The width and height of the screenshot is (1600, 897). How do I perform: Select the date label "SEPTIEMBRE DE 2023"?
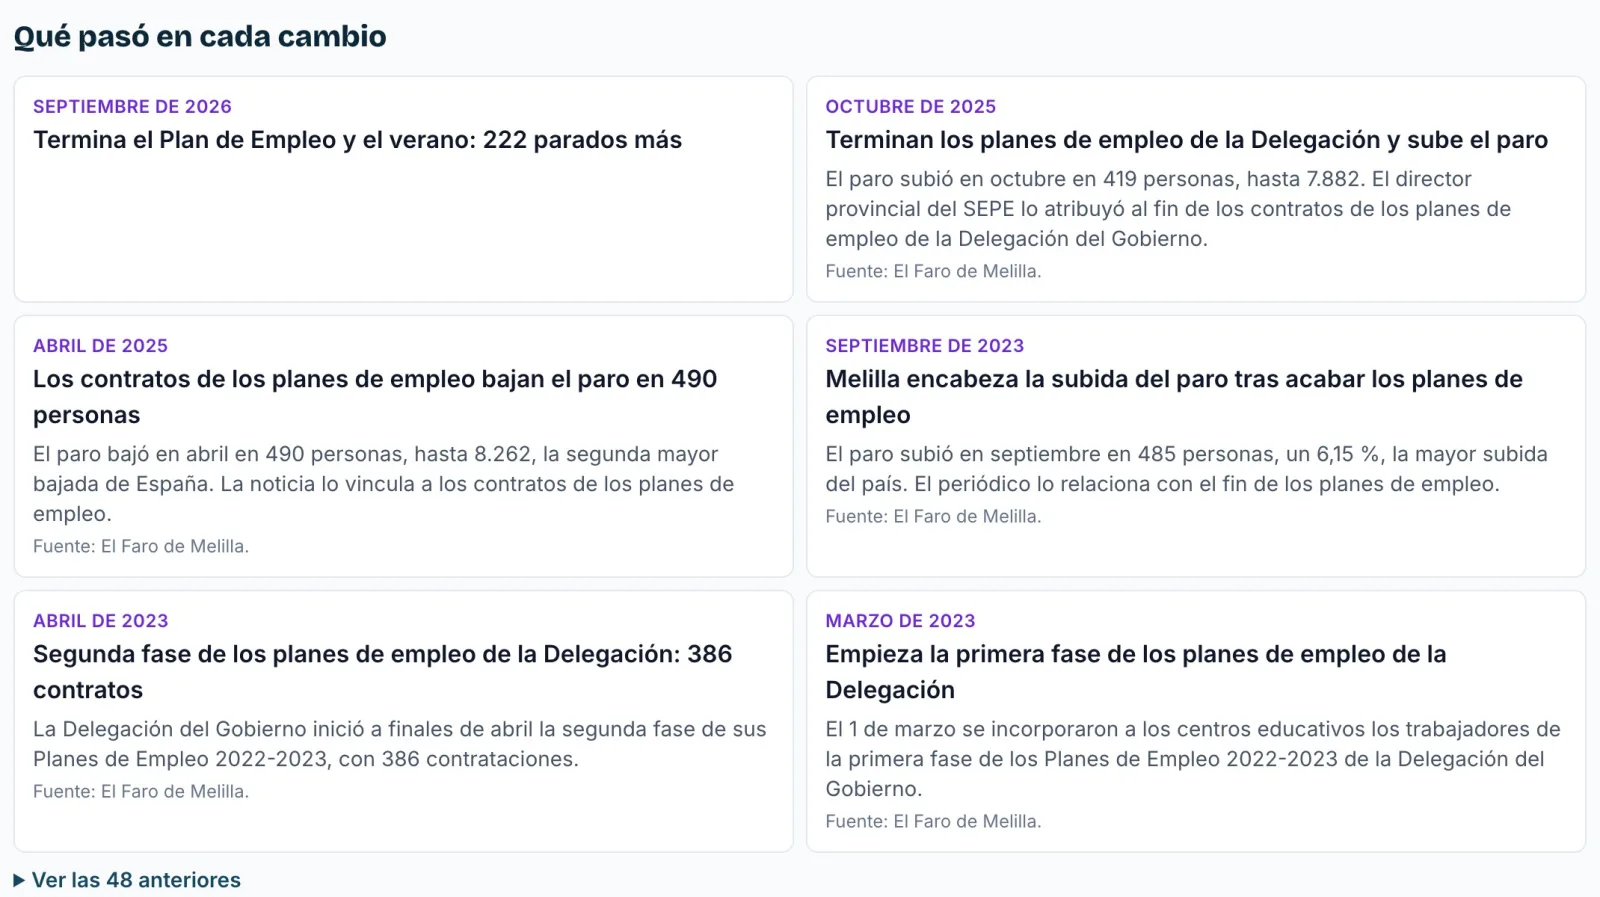(x=924, y=346)
